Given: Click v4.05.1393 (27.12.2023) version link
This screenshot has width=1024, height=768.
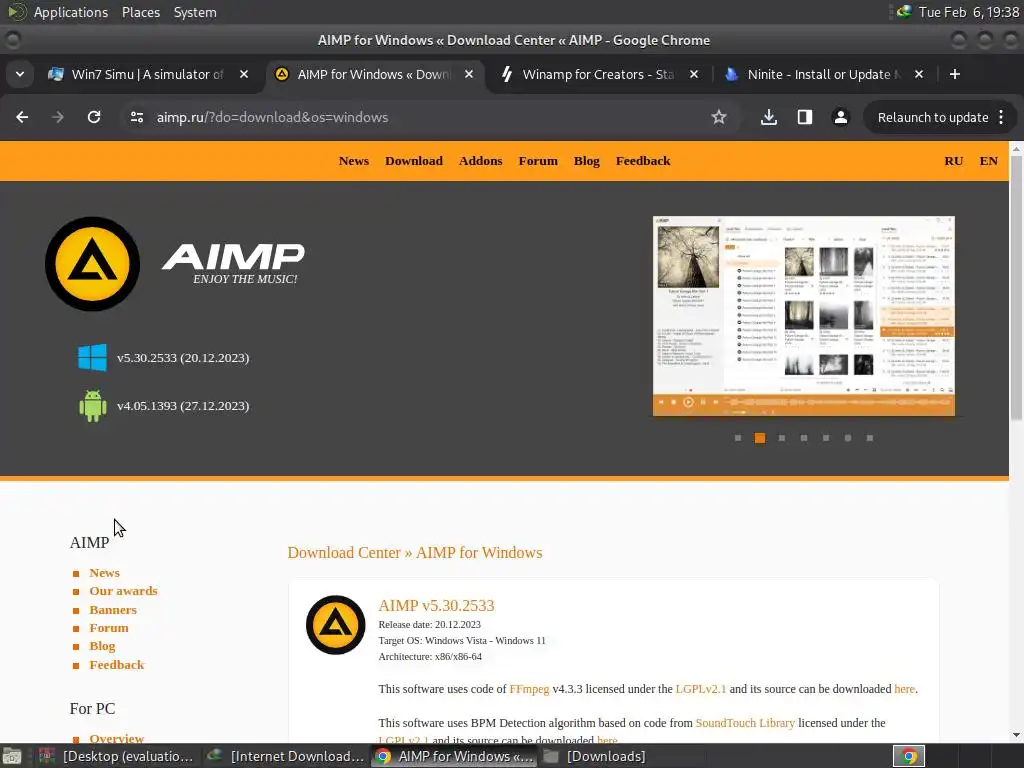Looking at the screenshot, I should click(x=183, y=406).
